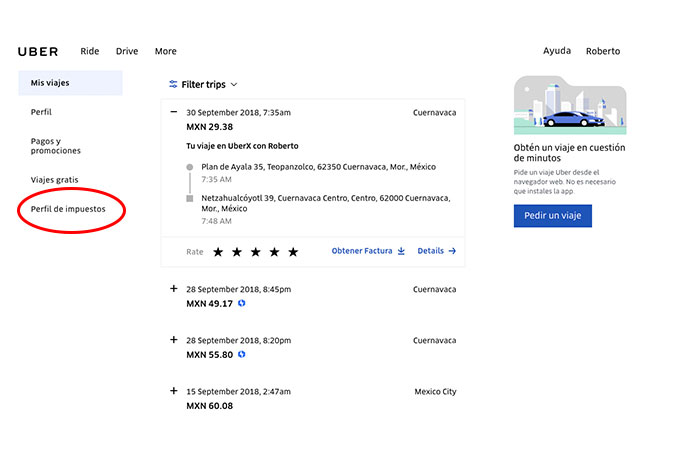Expand the 15 September 2018 trip
This screenshot has height=471, width=680.
point(173,391)
